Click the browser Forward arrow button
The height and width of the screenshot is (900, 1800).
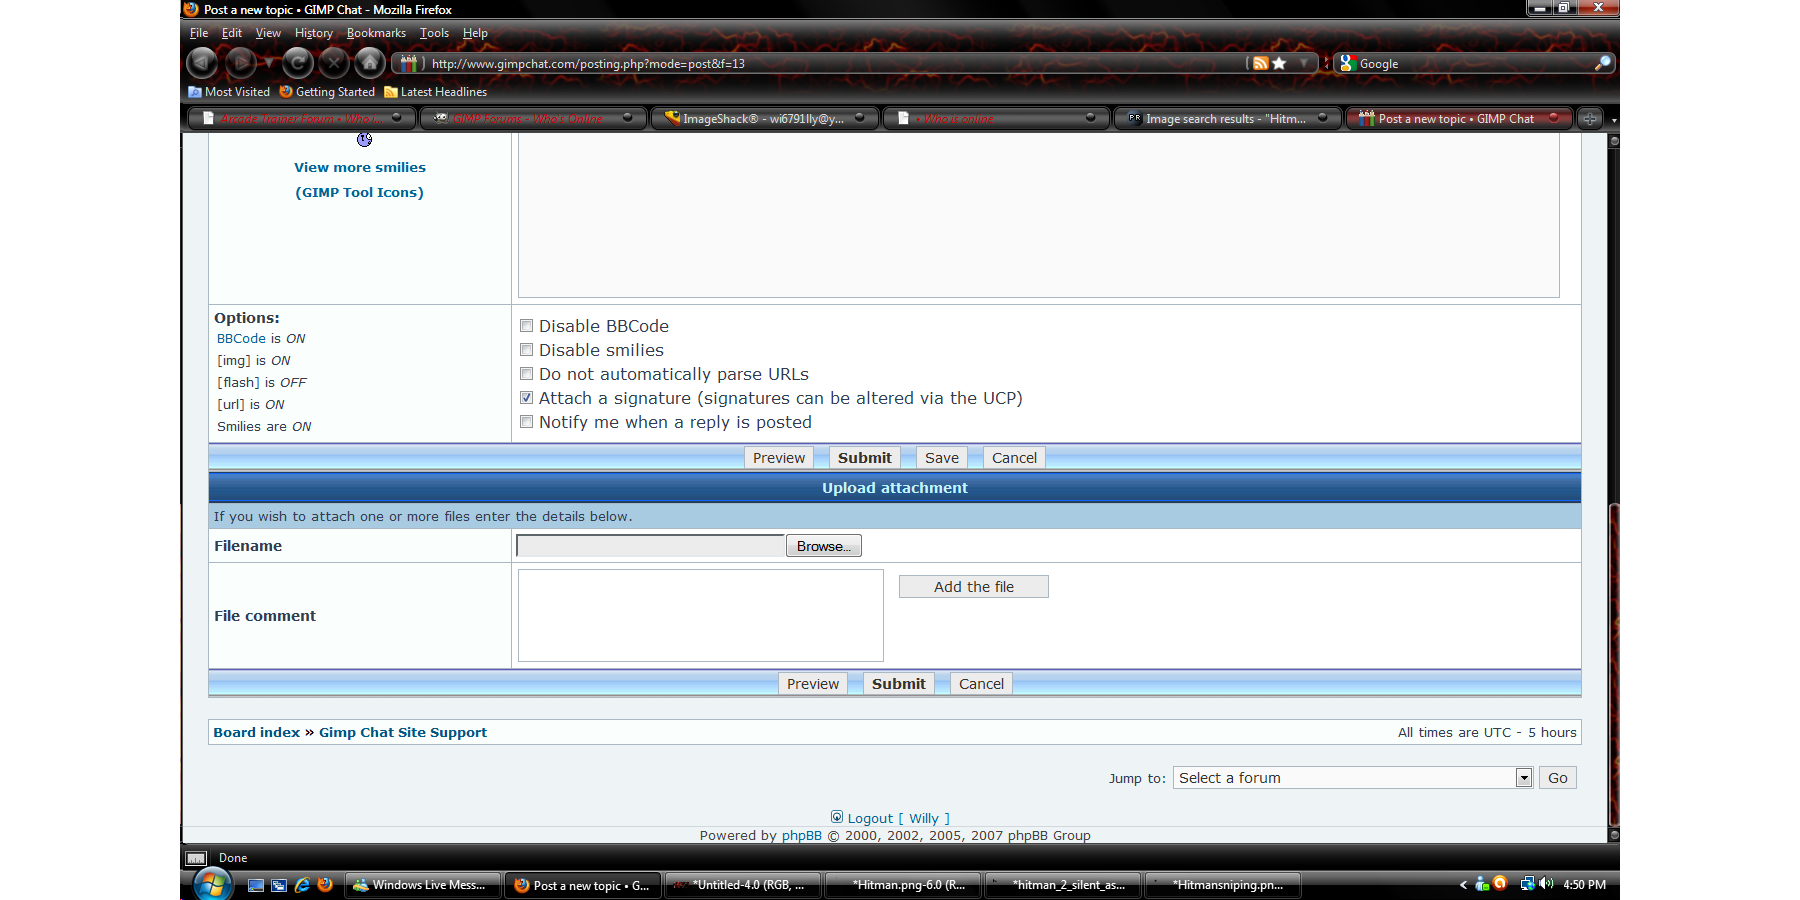[240, 63]
